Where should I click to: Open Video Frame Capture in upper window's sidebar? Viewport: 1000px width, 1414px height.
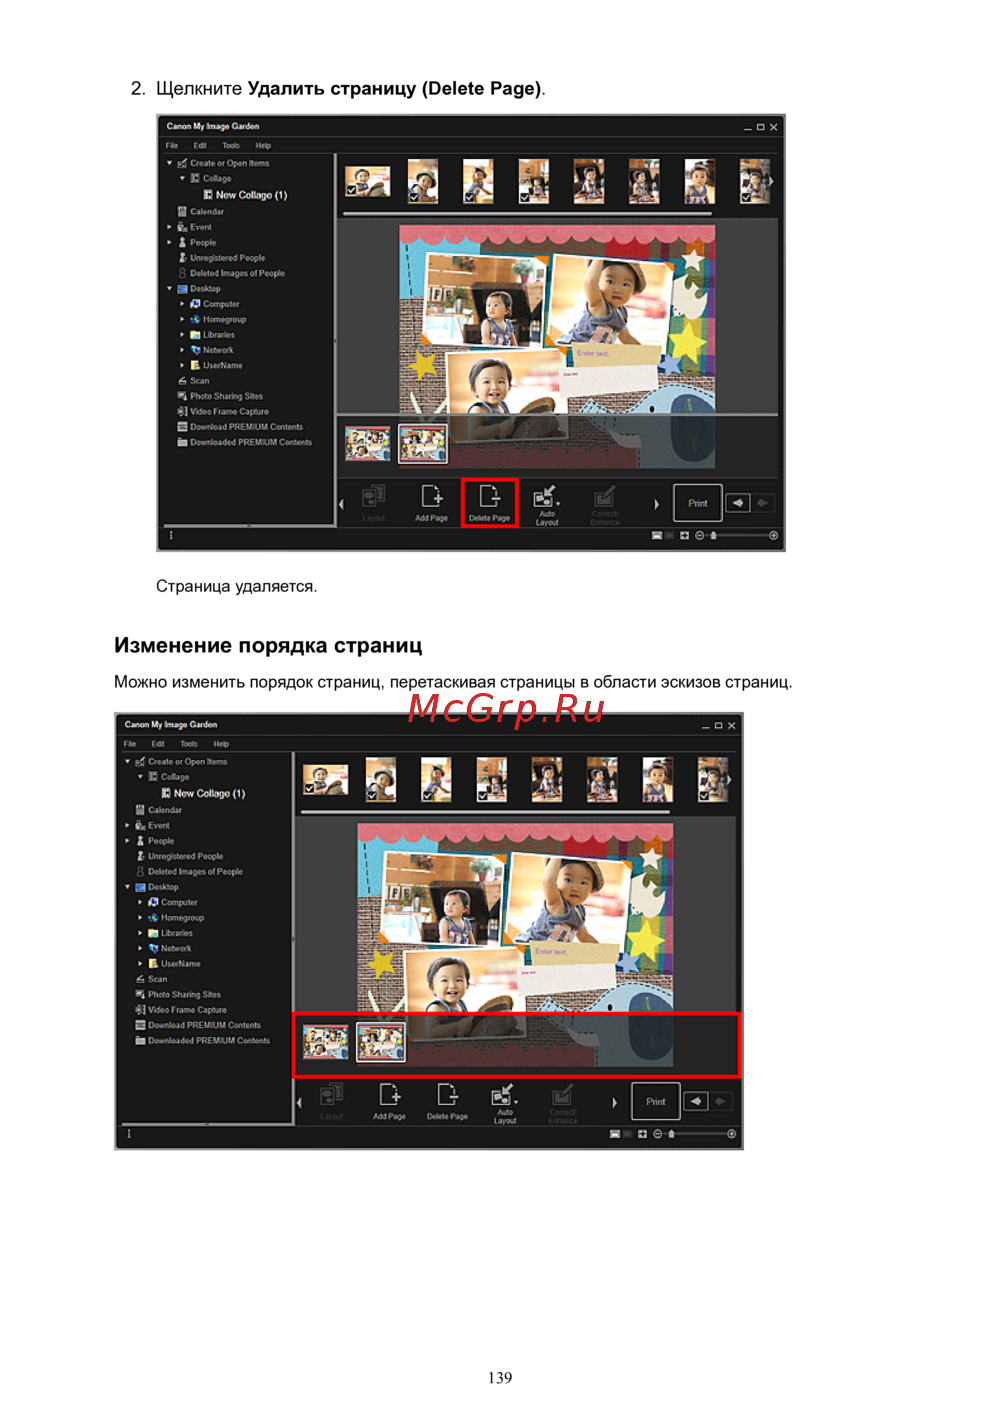(x=229, y=412)
